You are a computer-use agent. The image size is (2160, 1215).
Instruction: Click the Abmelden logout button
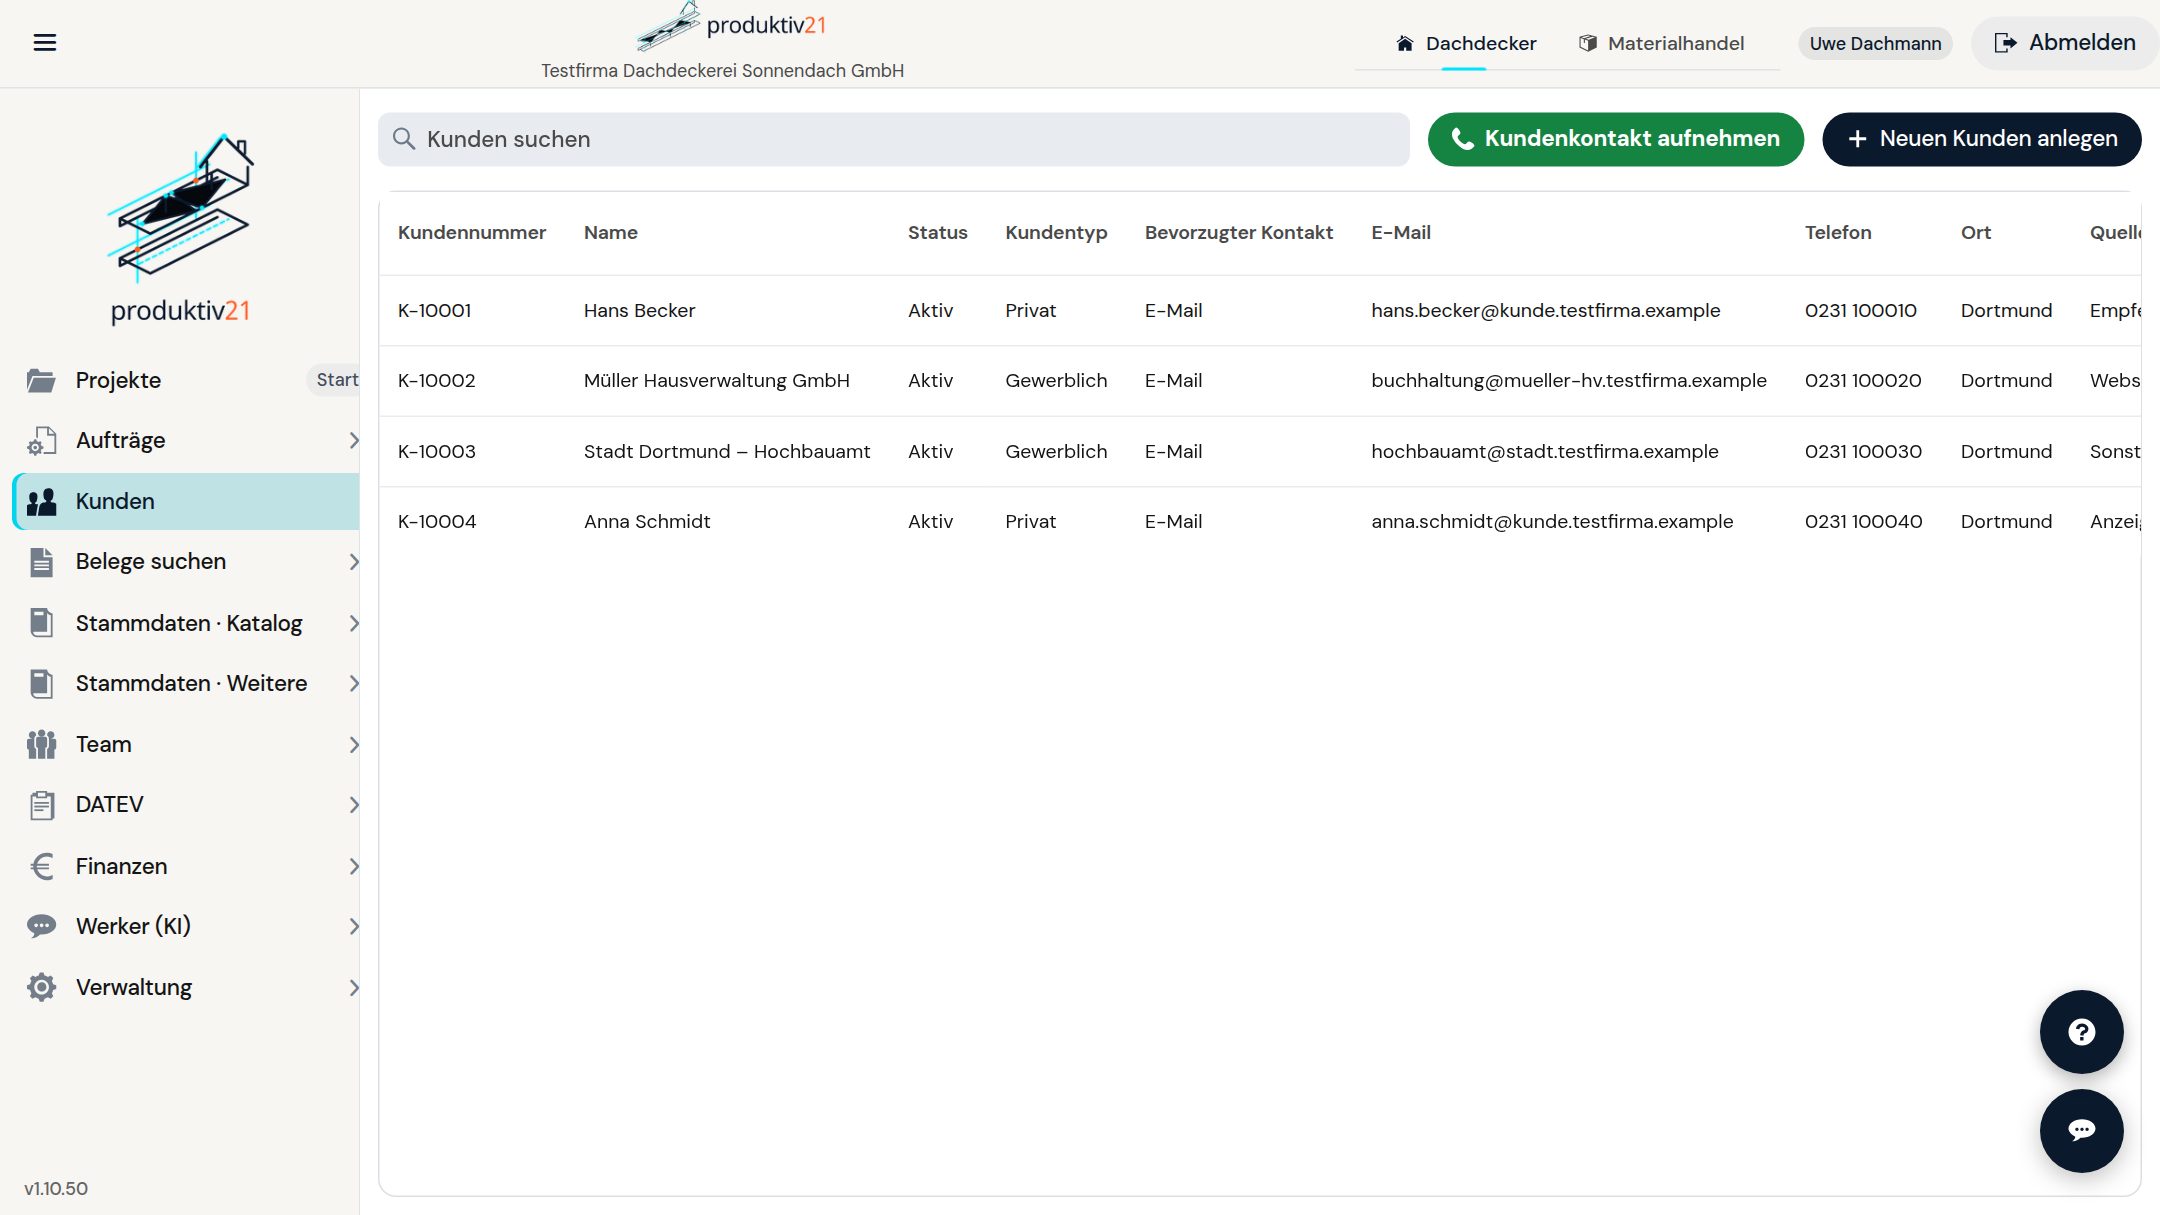coord(2064,43)
